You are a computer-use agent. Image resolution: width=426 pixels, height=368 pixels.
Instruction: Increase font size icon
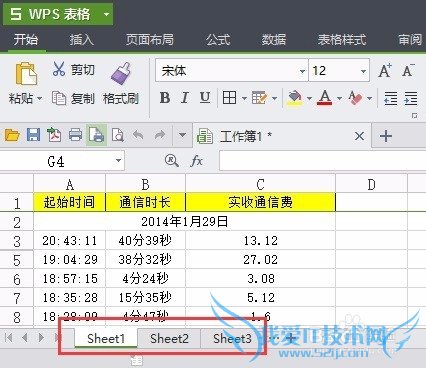click(x=385, y=71)
